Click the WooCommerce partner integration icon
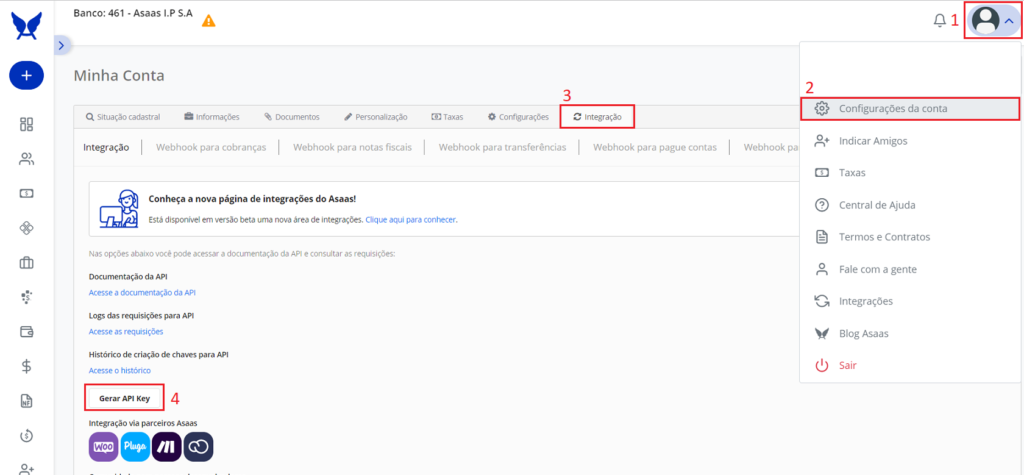The width and height of the screenshot is (1024, 475). [103, 446]
